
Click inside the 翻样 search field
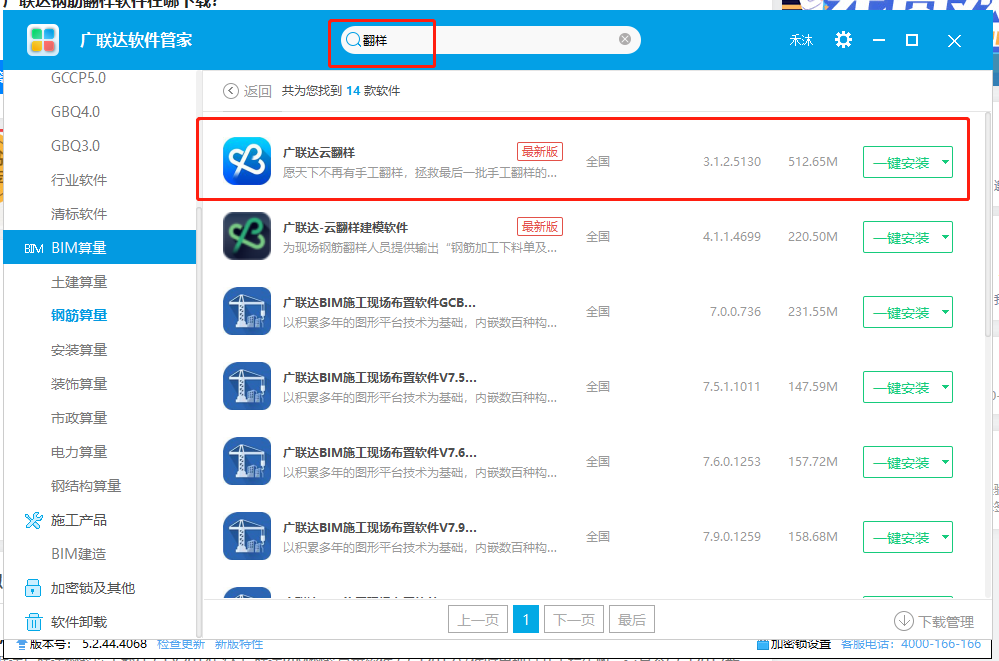point(491,40)
